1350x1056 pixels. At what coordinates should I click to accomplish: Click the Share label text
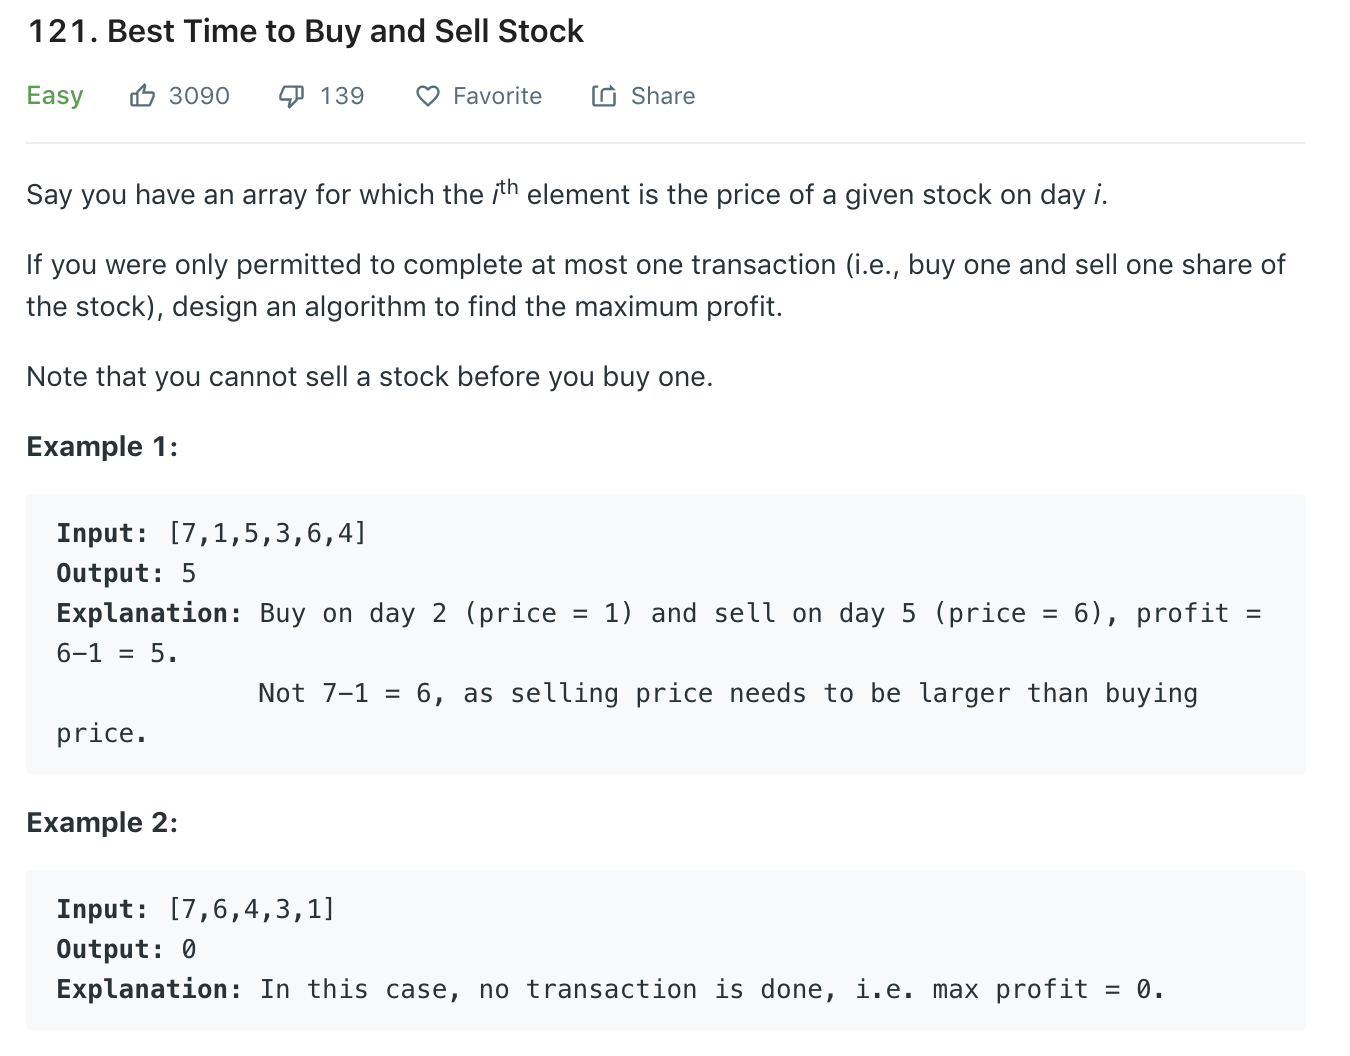[x=663, y=96]
